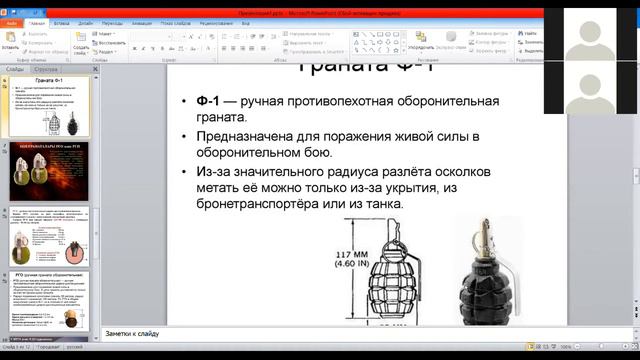
Task: Click the Заметки к слайду notes field
Action: 367,334
